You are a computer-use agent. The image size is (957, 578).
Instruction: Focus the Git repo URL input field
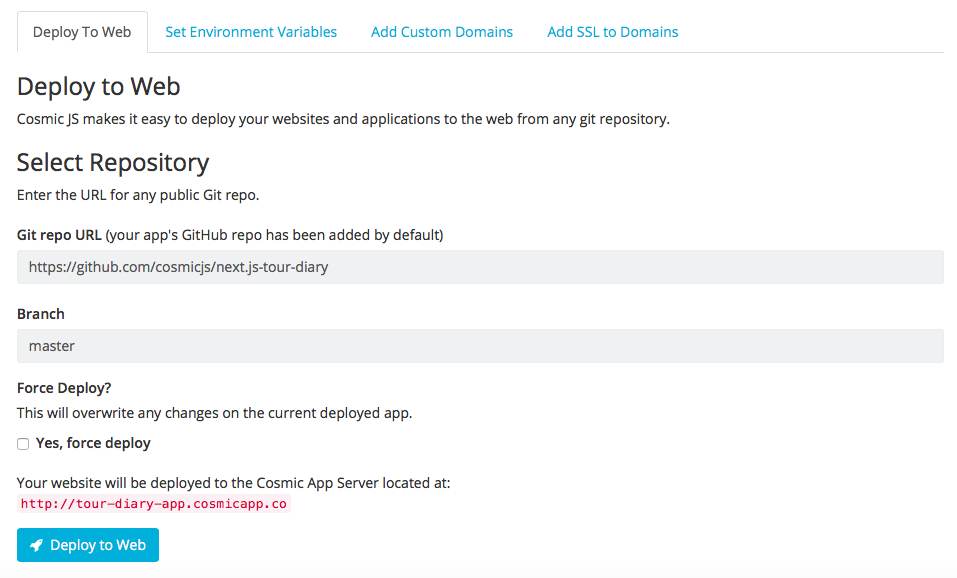click(x=480, y=267)
